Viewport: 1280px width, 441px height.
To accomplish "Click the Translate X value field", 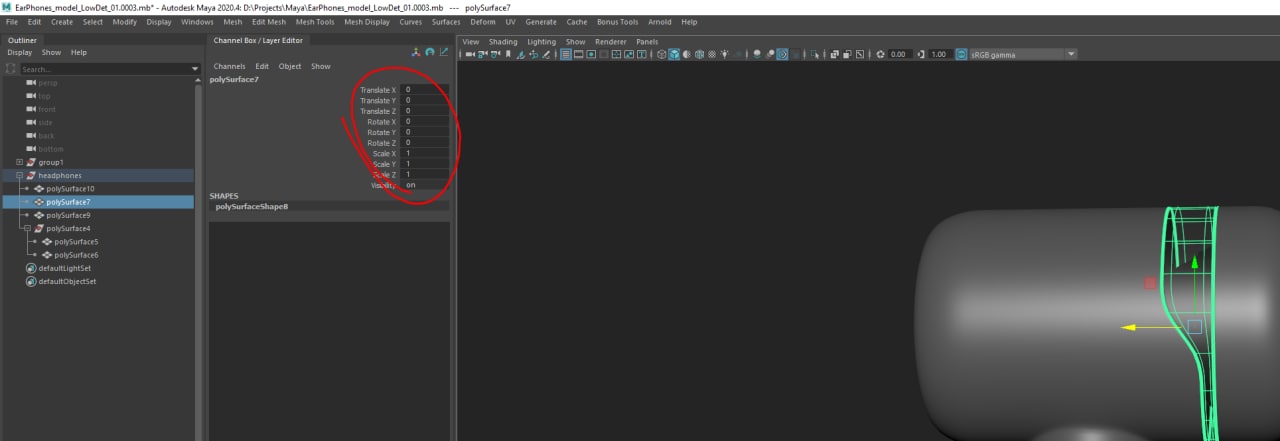I will tap(424, 90).
